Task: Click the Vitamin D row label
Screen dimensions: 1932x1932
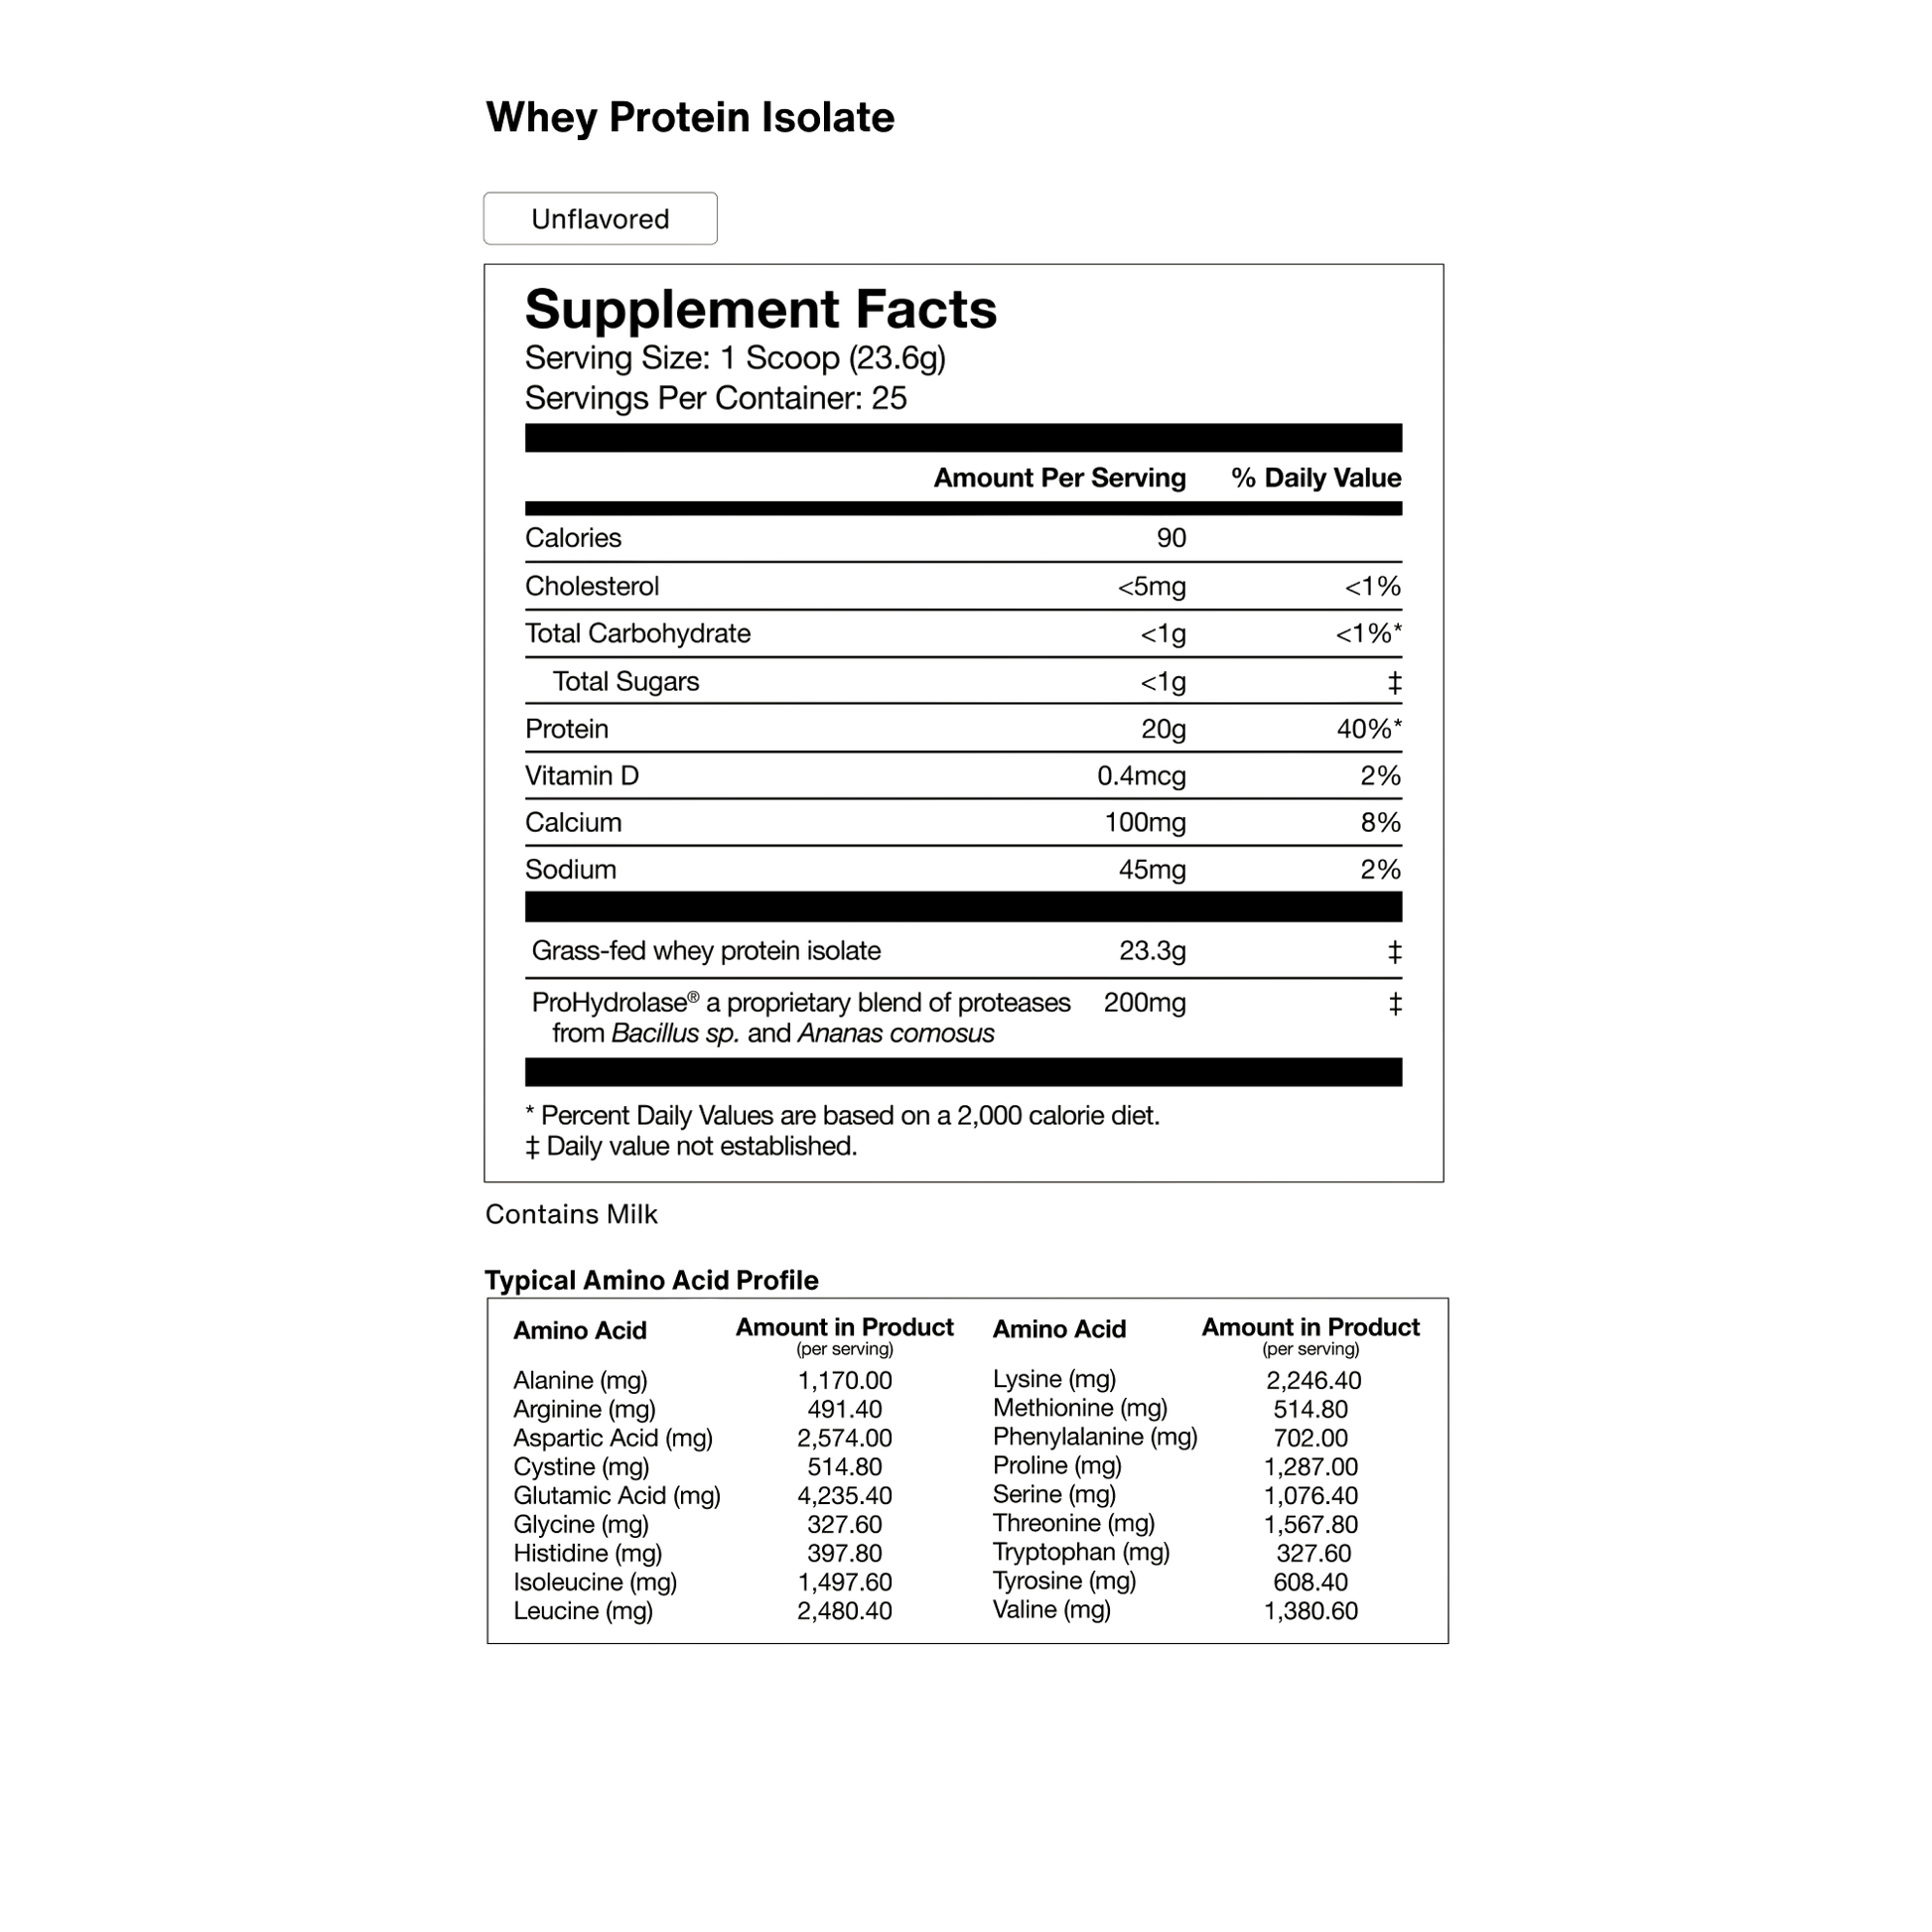Action: [x=582, y=775]
